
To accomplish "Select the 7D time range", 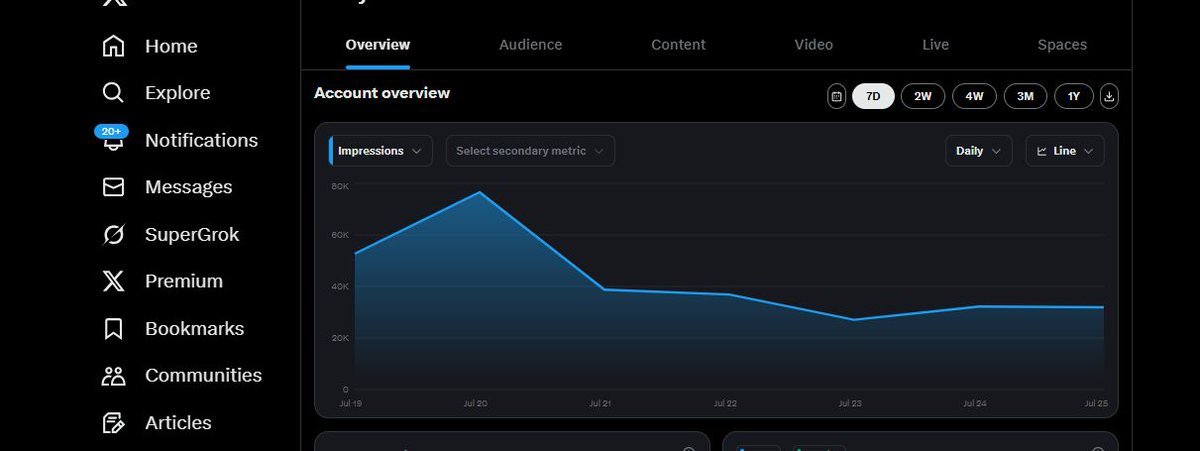I will (x=873, y=96).
